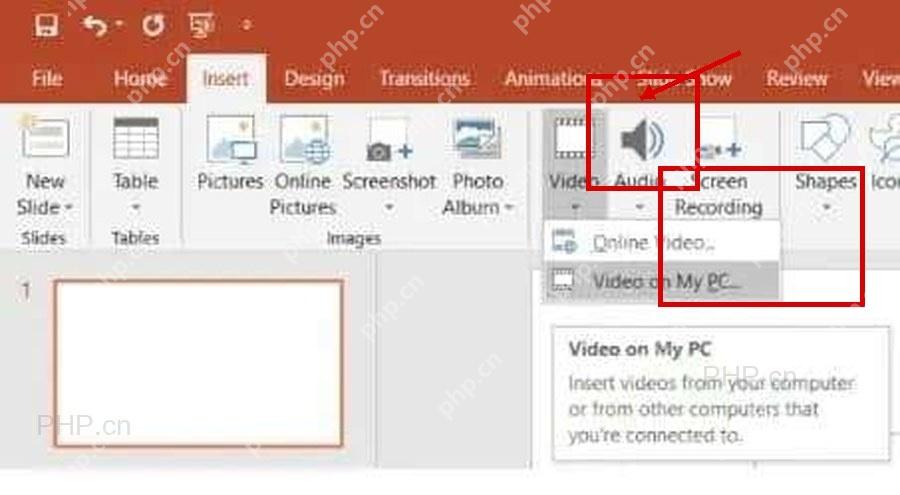
Task: Switch to the Transitions tab
Action: pos(425,78)
